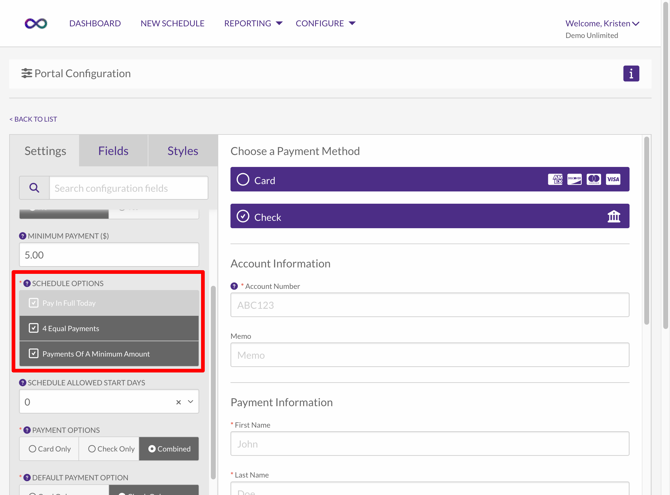
Task: Click the Schedule Options help icon
Action: (x=27, y=283)
